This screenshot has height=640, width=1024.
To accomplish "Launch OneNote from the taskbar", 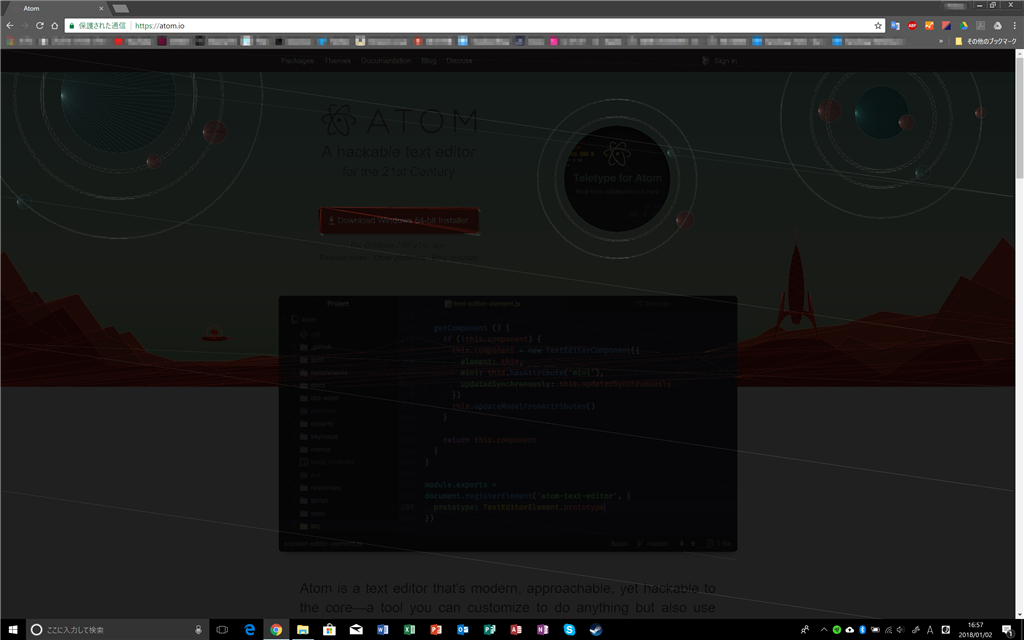I will (543, 630).
